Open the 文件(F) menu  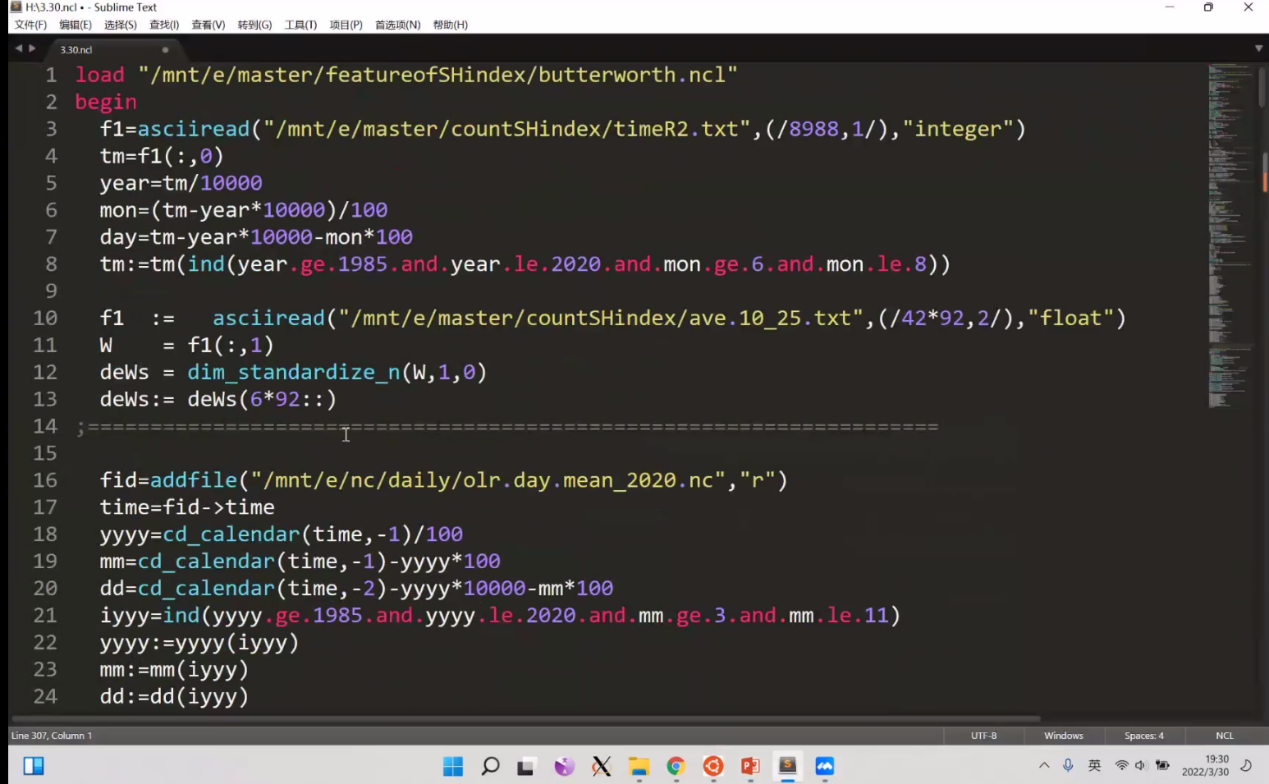click(30, 24)
